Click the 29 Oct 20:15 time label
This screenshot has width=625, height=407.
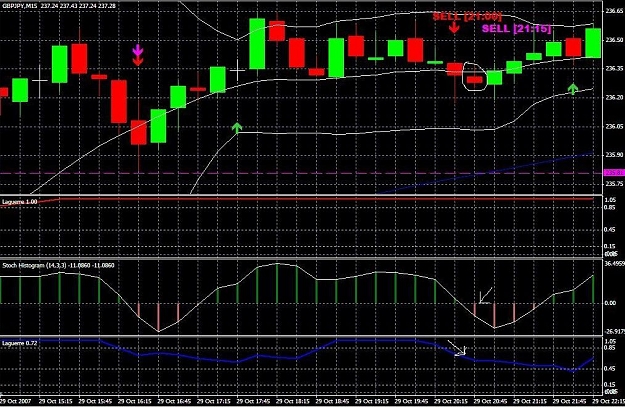[x=451, y=401]
